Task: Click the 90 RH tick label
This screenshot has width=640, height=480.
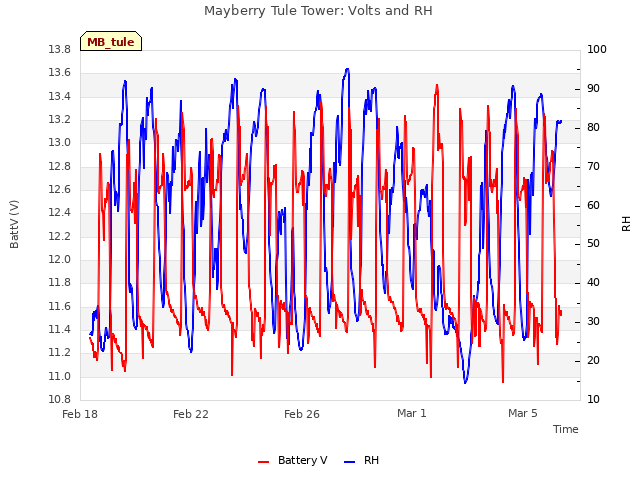Action: point(593,89)
